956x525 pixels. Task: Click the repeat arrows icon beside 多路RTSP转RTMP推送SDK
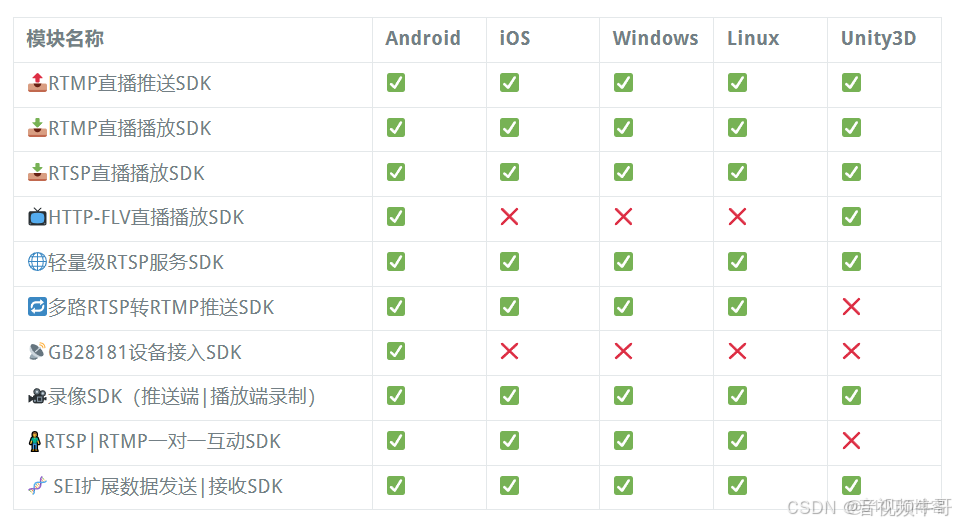[x=37, y=307]
